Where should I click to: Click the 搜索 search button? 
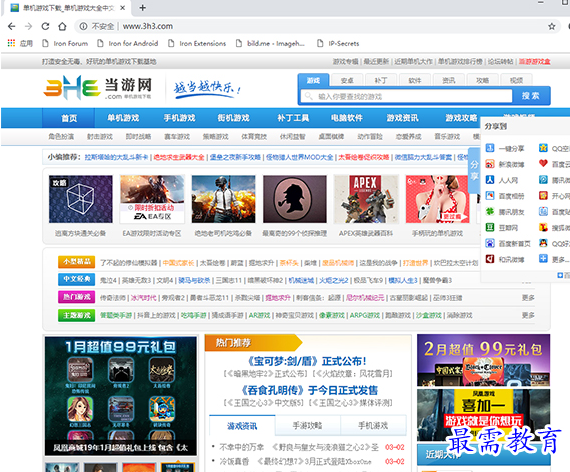530,96
